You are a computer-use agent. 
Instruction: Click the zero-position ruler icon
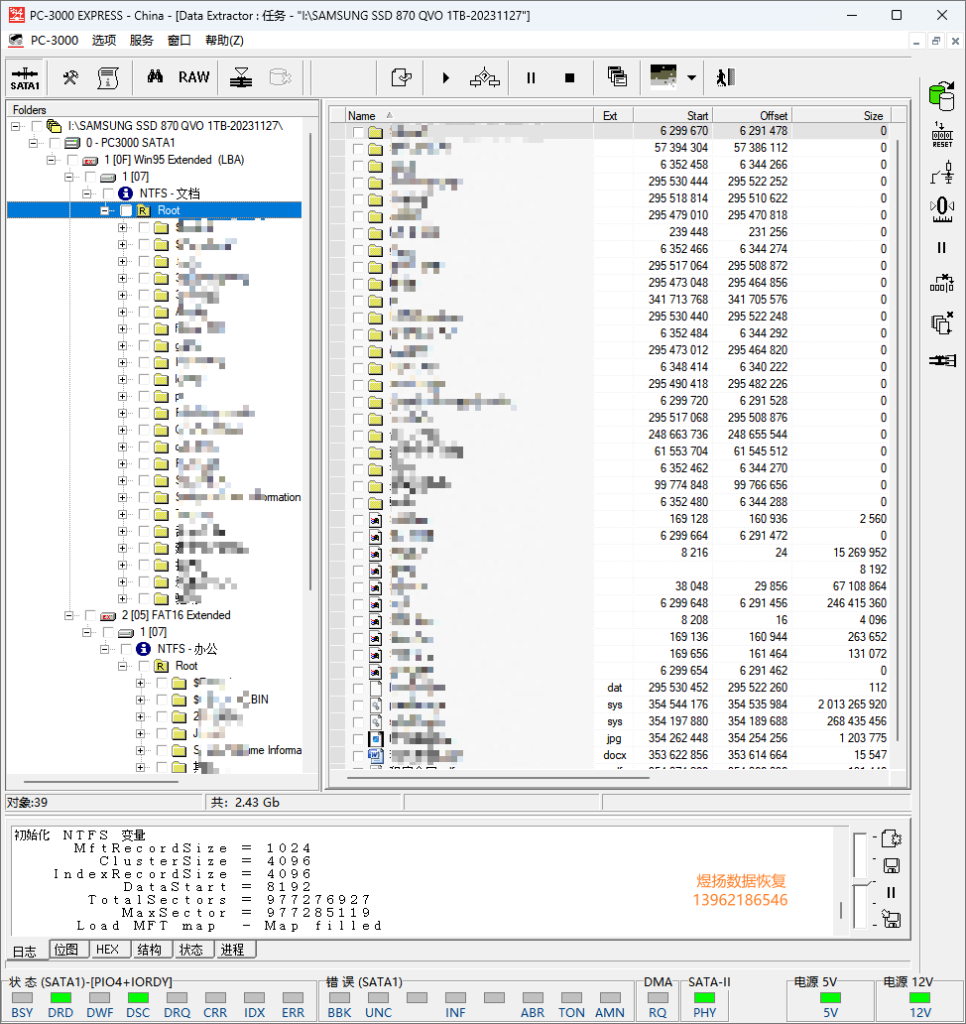pyautogui.click(x=942, y=210)
